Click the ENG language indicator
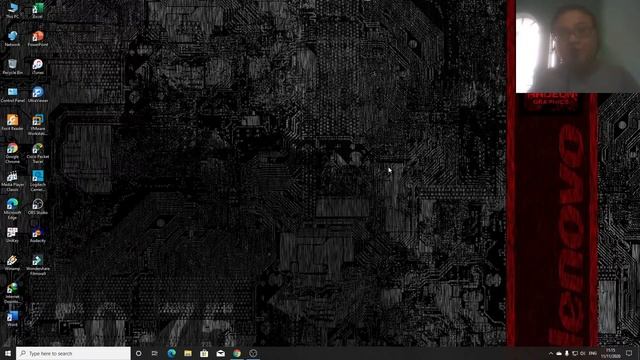This screenshot has width=640, height=360. point(593,353)
